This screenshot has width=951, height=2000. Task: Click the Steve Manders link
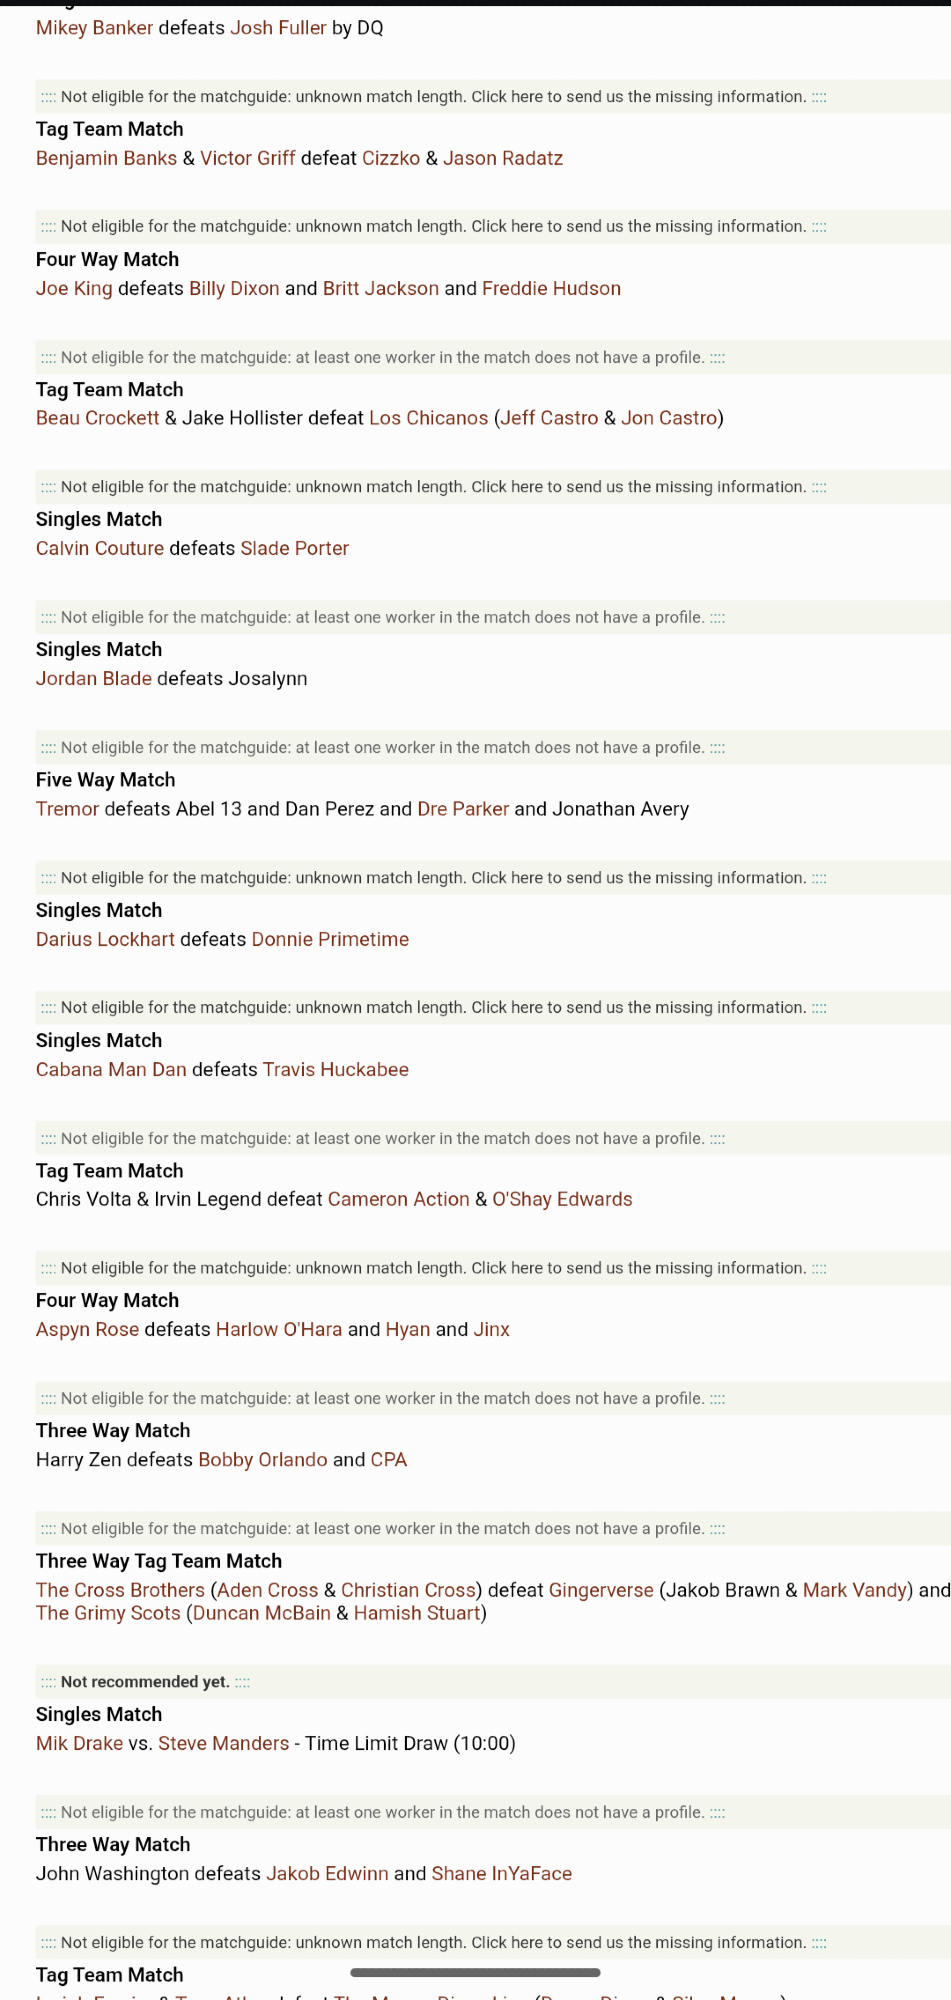coord(223,1743)
